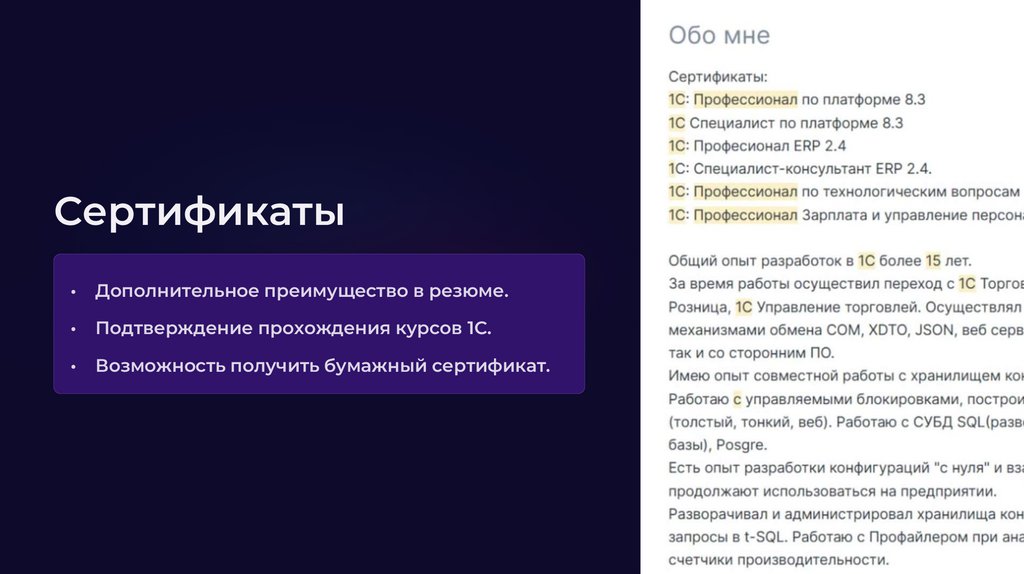Click line 'счетчики производительности.'
Screen dimensions: 1024x574
tap(778, 560)
